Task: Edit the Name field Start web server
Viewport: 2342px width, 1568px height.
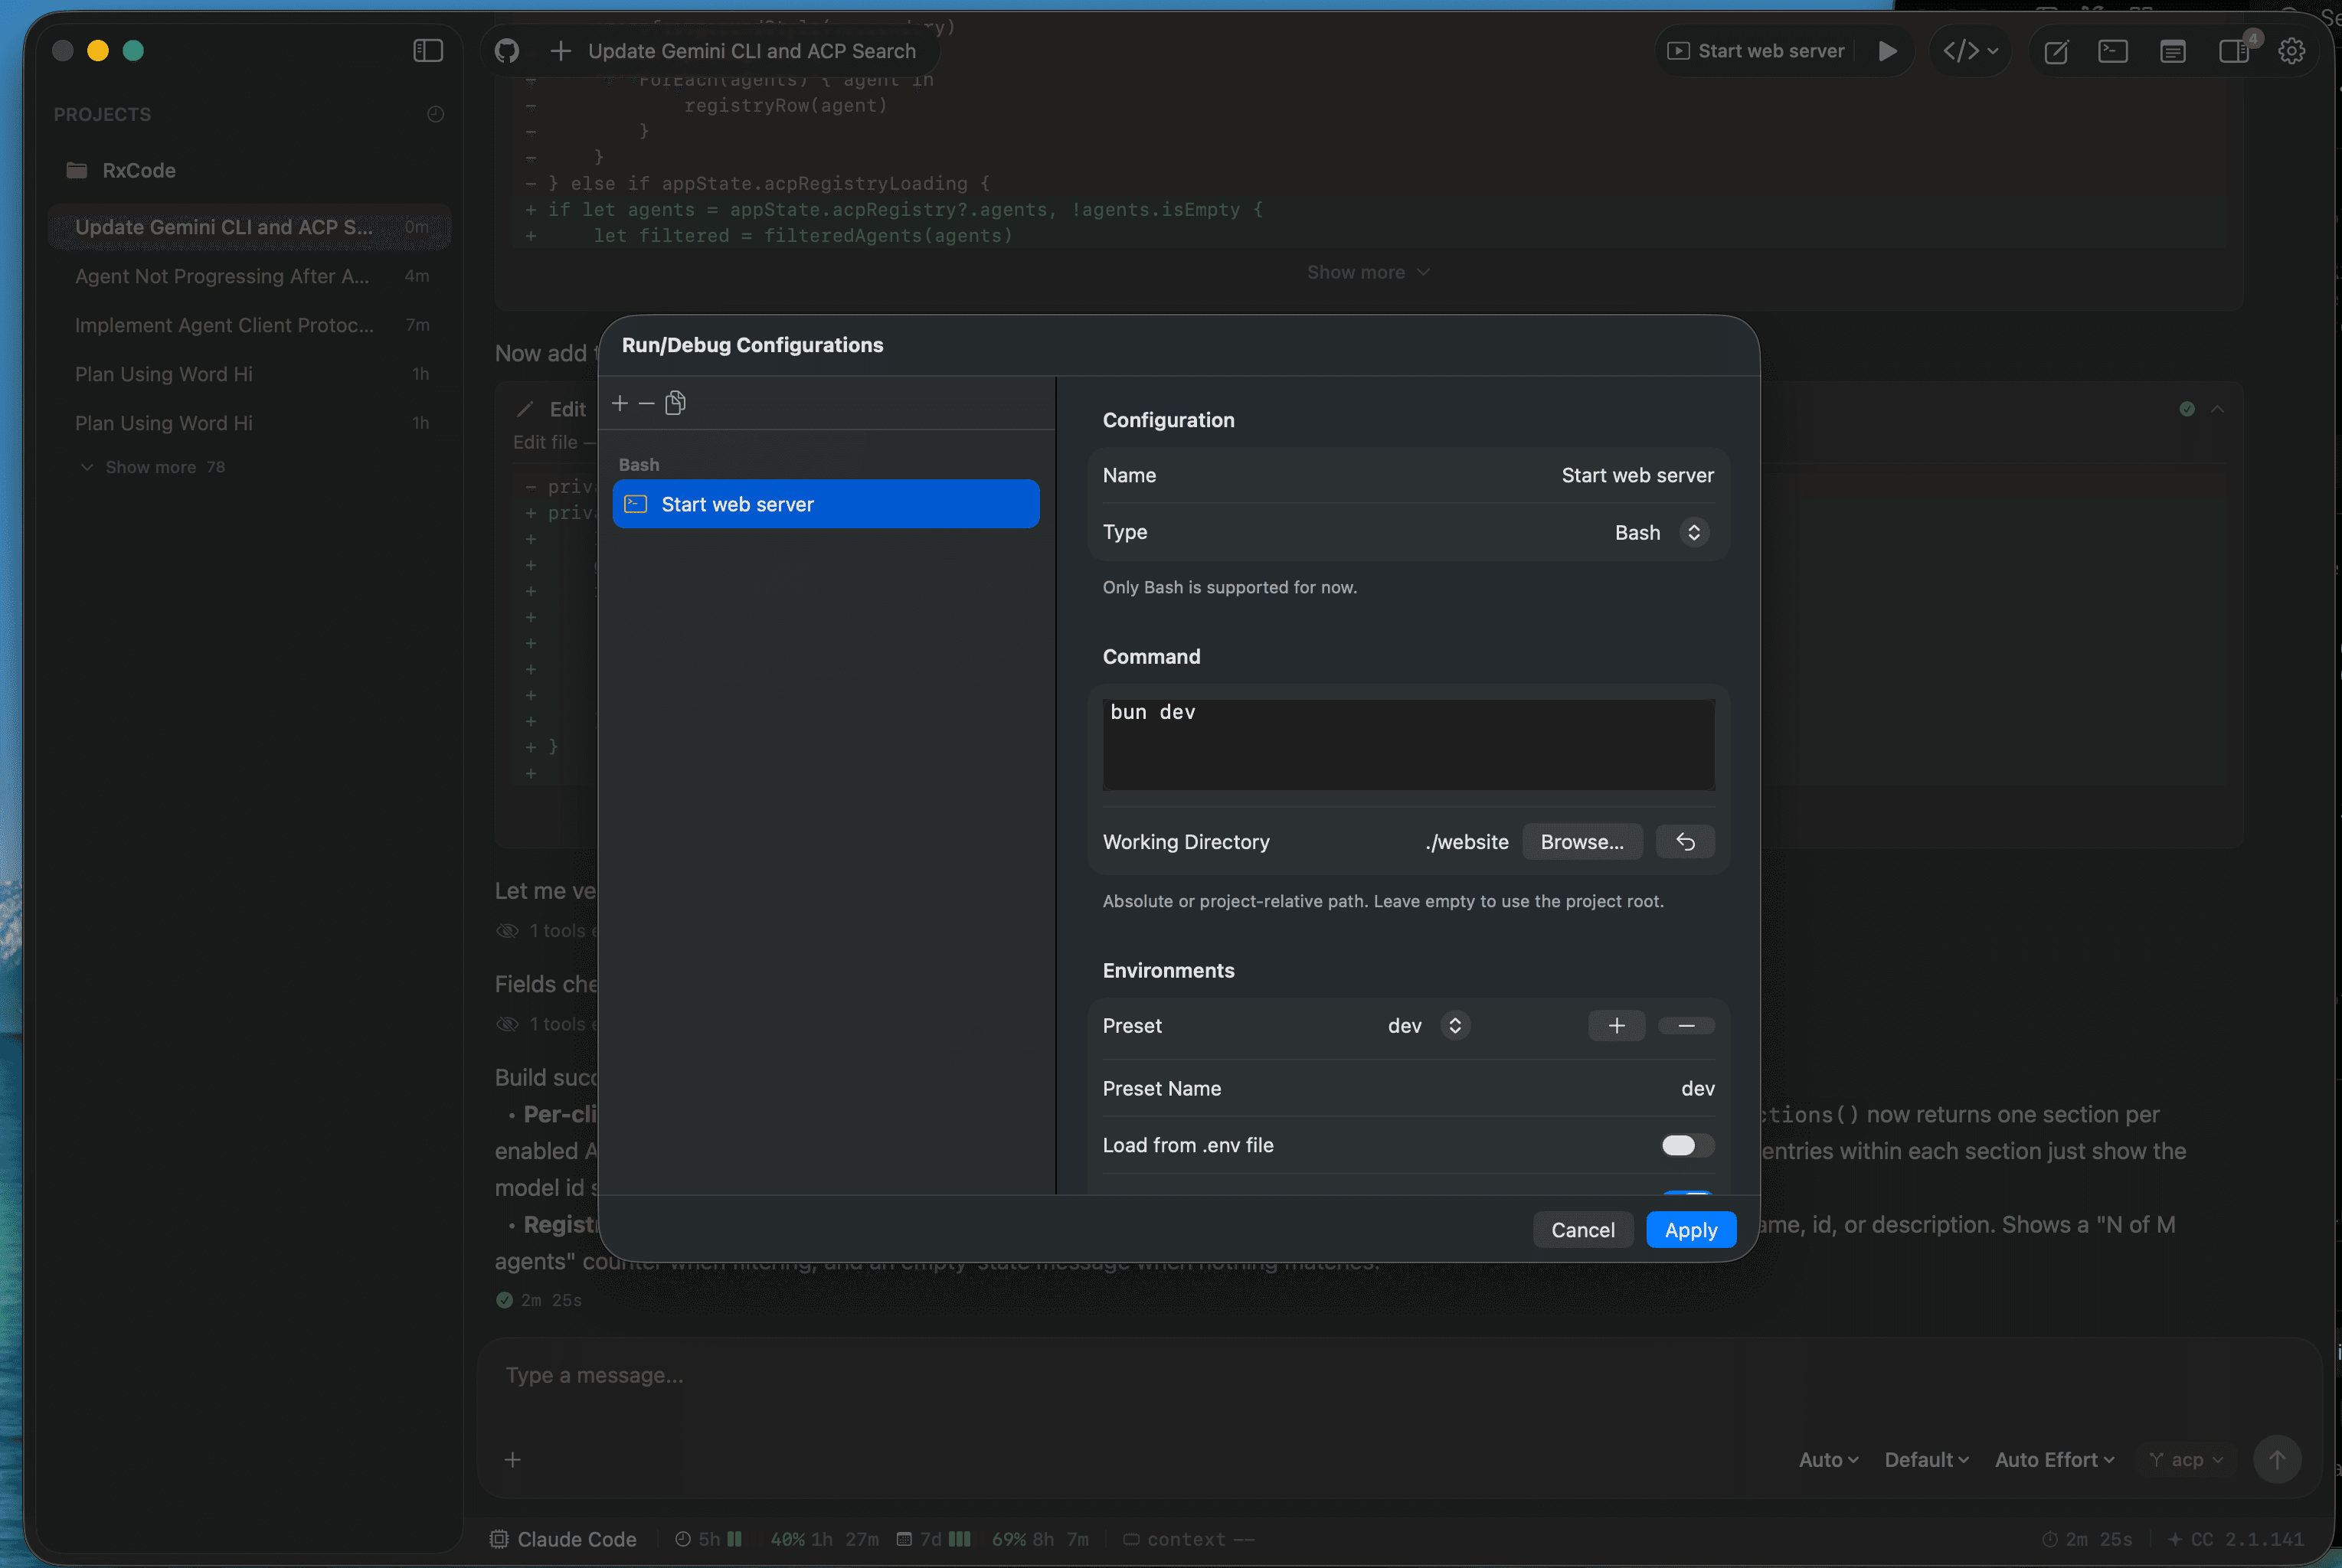Action: [1637, 475]
